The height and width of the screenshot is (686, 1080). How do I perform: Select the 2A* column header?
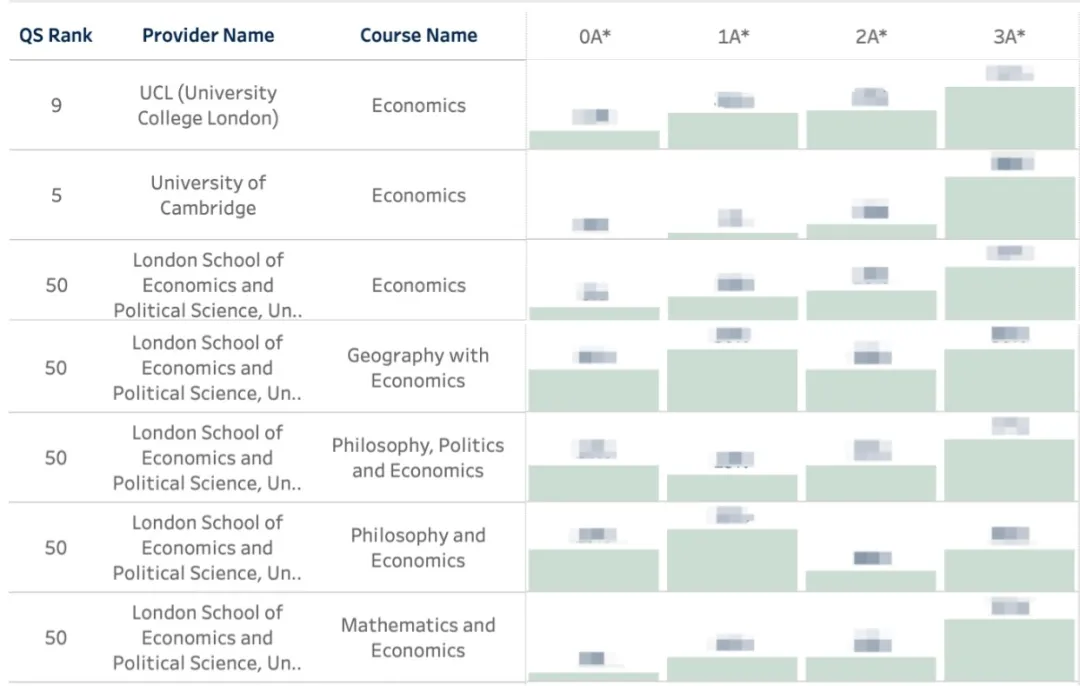click(871, 37)
